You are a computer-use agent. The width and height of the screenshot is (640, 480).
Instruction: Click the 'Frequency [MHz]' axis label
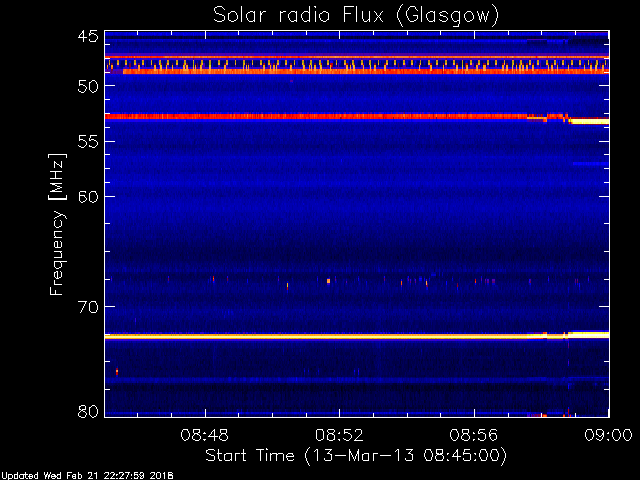point(57,224)
